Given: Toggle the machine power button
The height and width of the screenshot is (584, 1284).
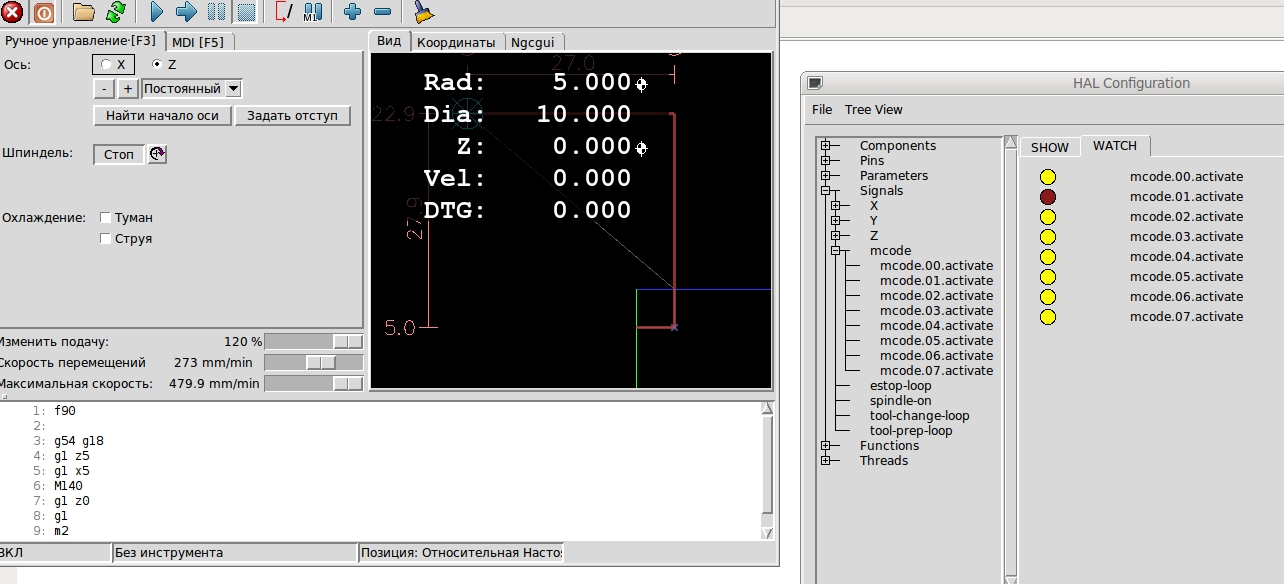Looking at the screenshot, I should [x=44, y=12].
